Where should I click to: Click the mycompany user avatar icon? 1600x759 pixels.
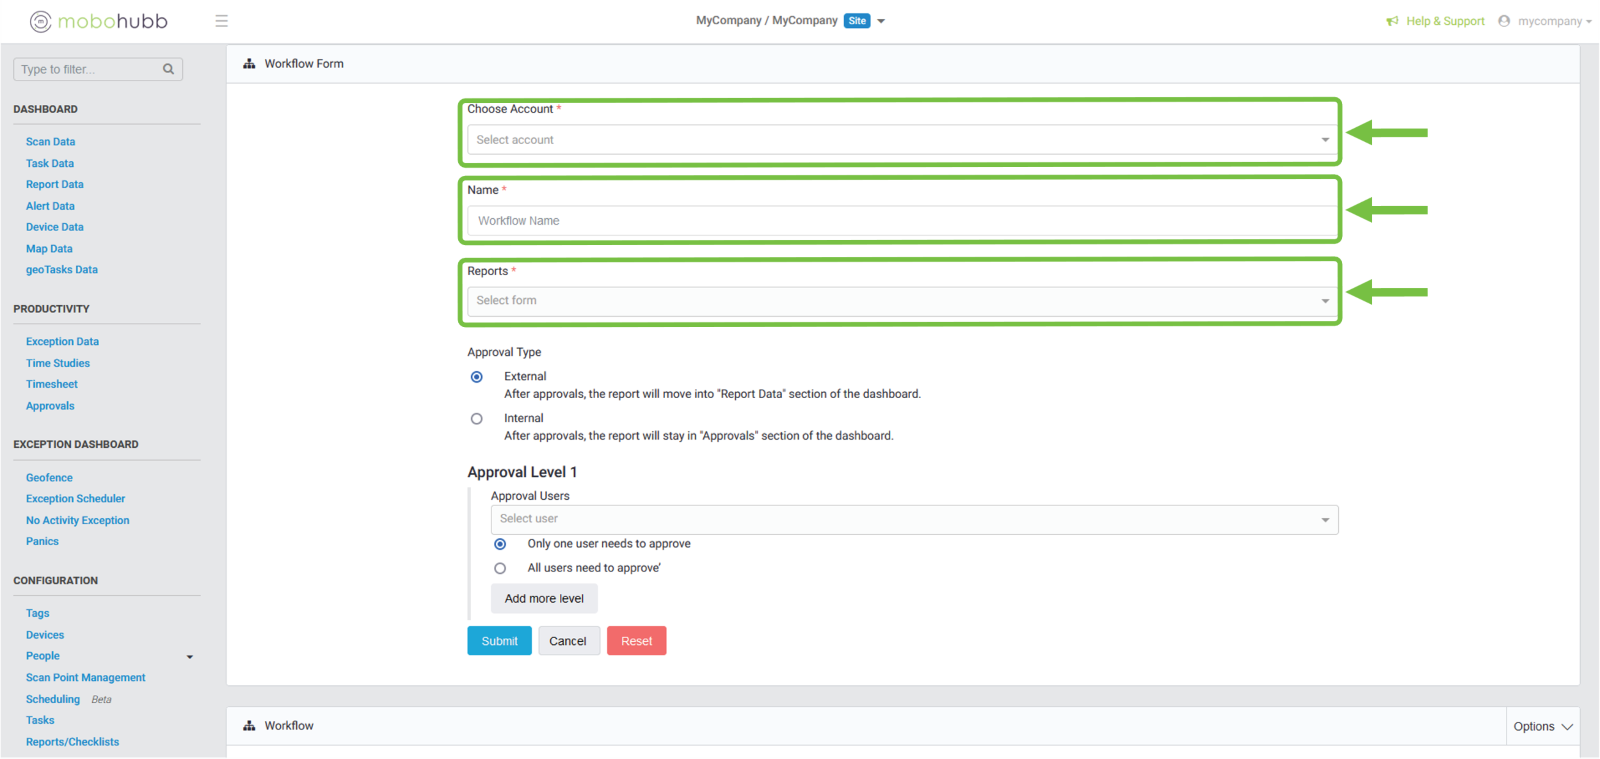[1504, 21]
